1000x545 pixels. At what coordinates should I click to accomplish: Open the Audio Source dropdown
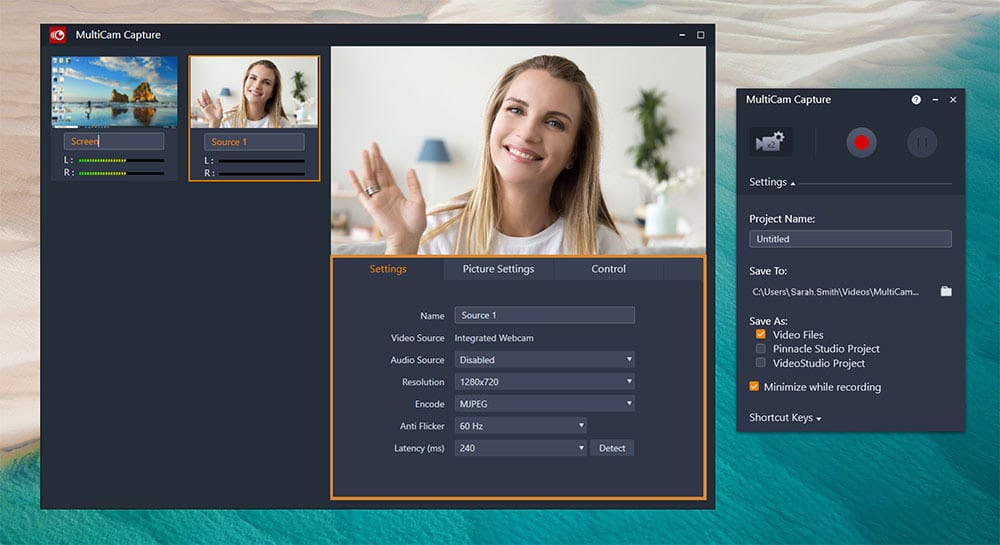(x=544, y=360)
